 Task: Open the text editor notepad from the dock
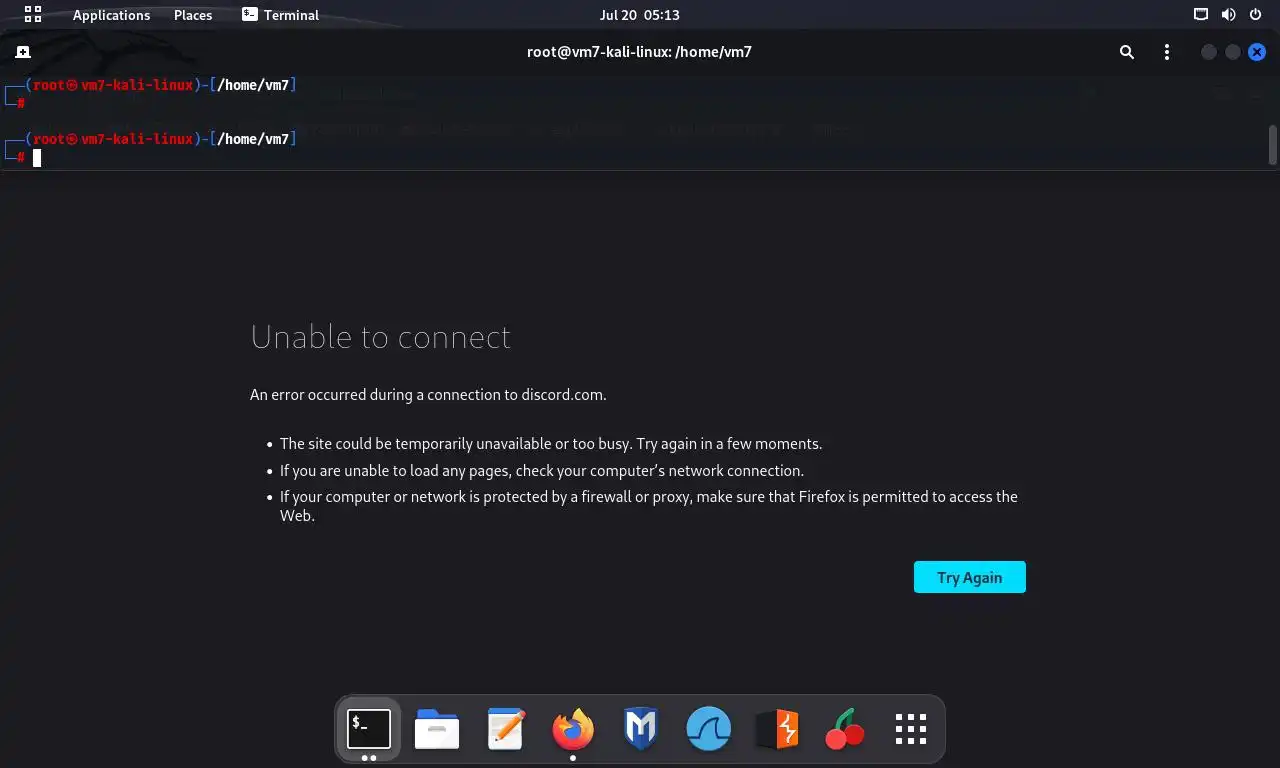[505, 729]
